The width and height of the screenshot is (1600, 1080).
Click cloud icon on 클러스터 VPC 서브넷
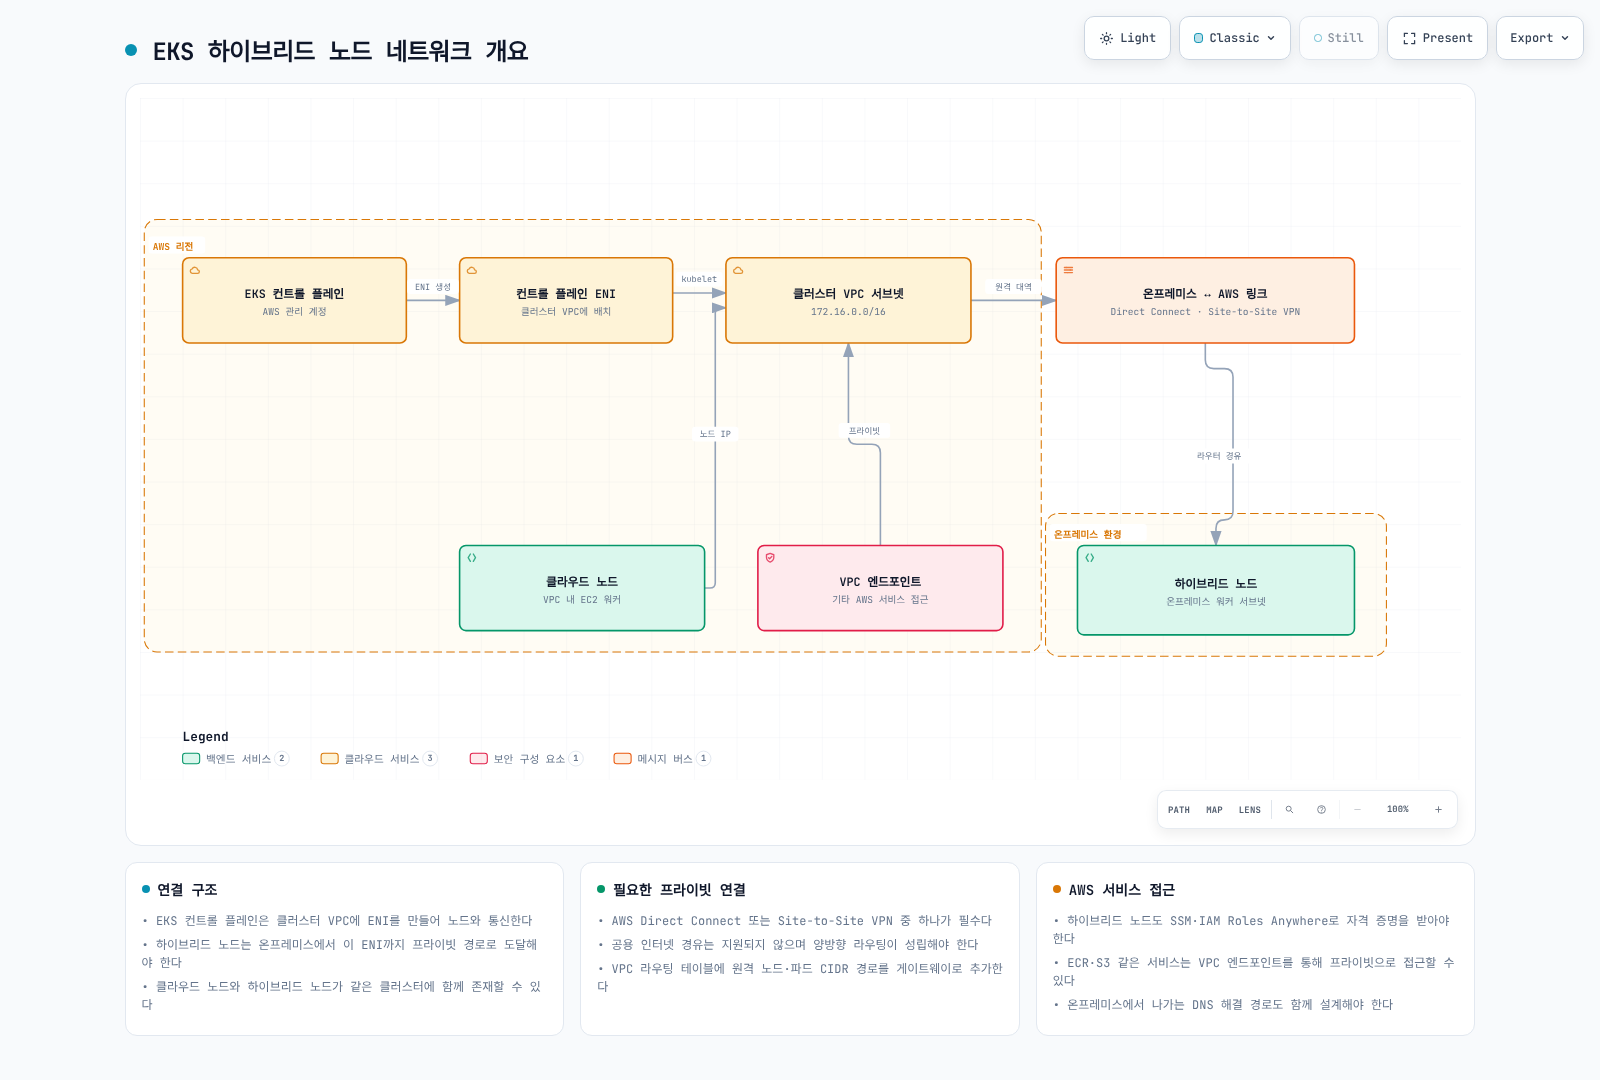(x=738, y=270)
